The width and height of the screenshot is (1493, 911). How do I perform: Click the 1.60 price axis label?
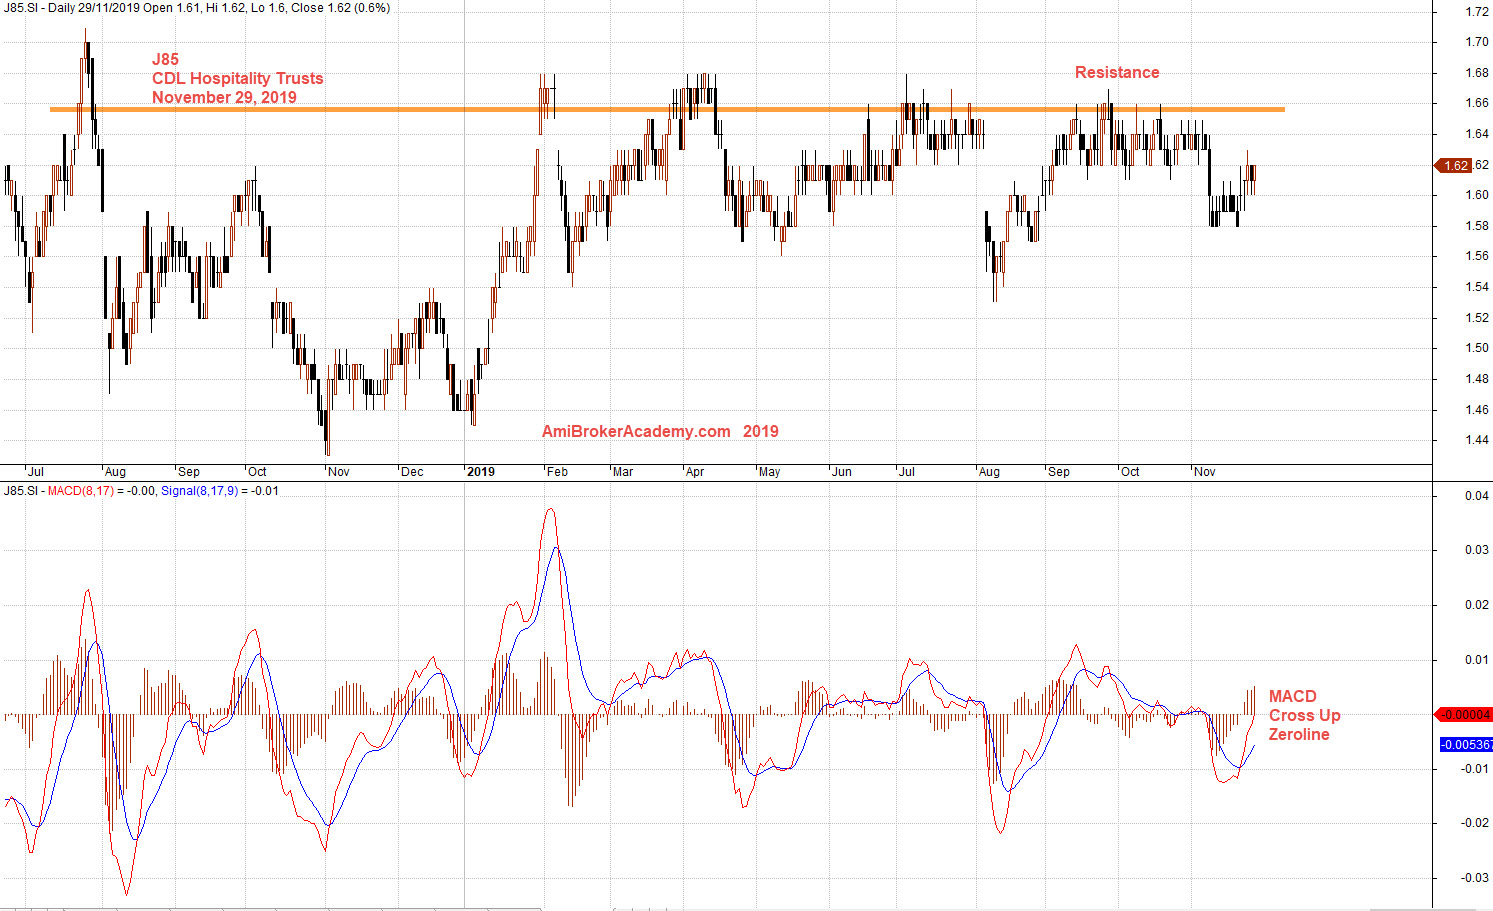coord(1476,195)
